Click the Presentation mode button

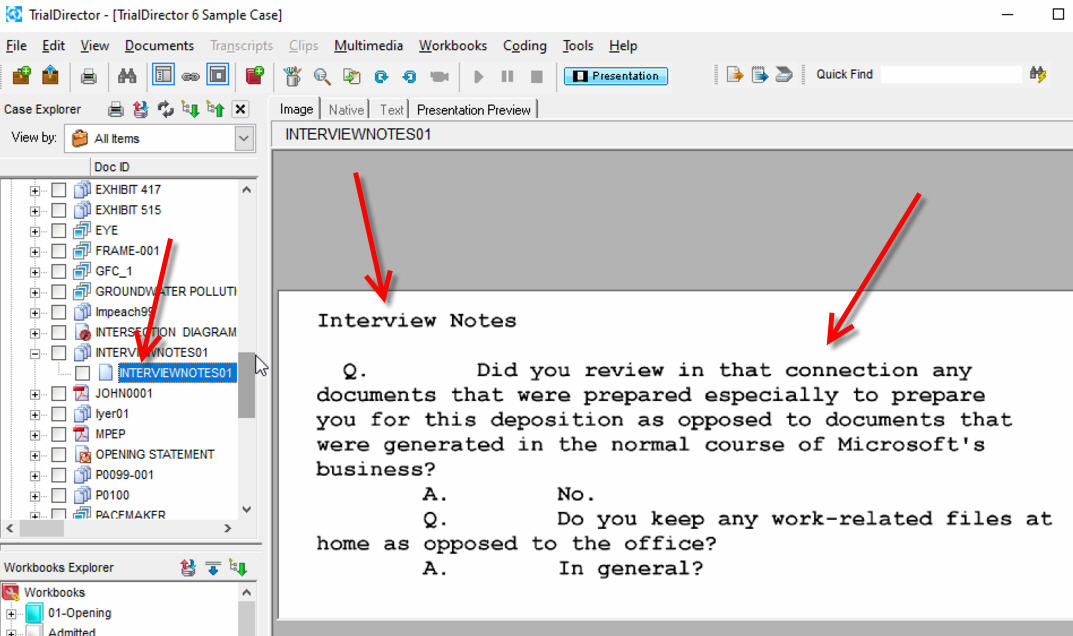615,76
